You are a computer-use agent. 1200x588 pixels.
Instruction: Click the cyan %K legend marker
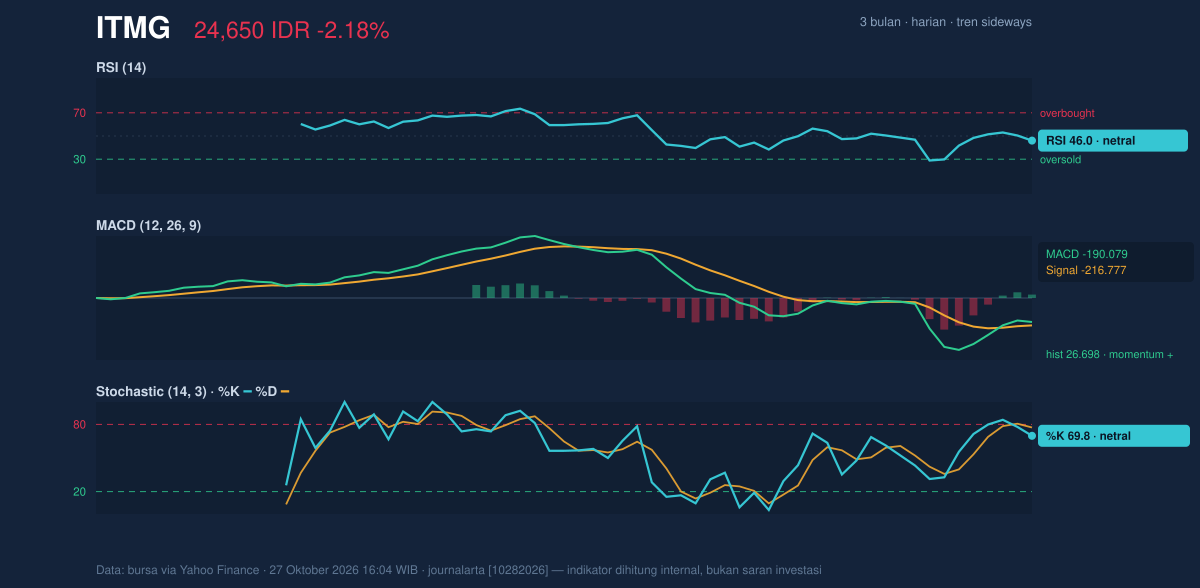click(x=248, y=391)
